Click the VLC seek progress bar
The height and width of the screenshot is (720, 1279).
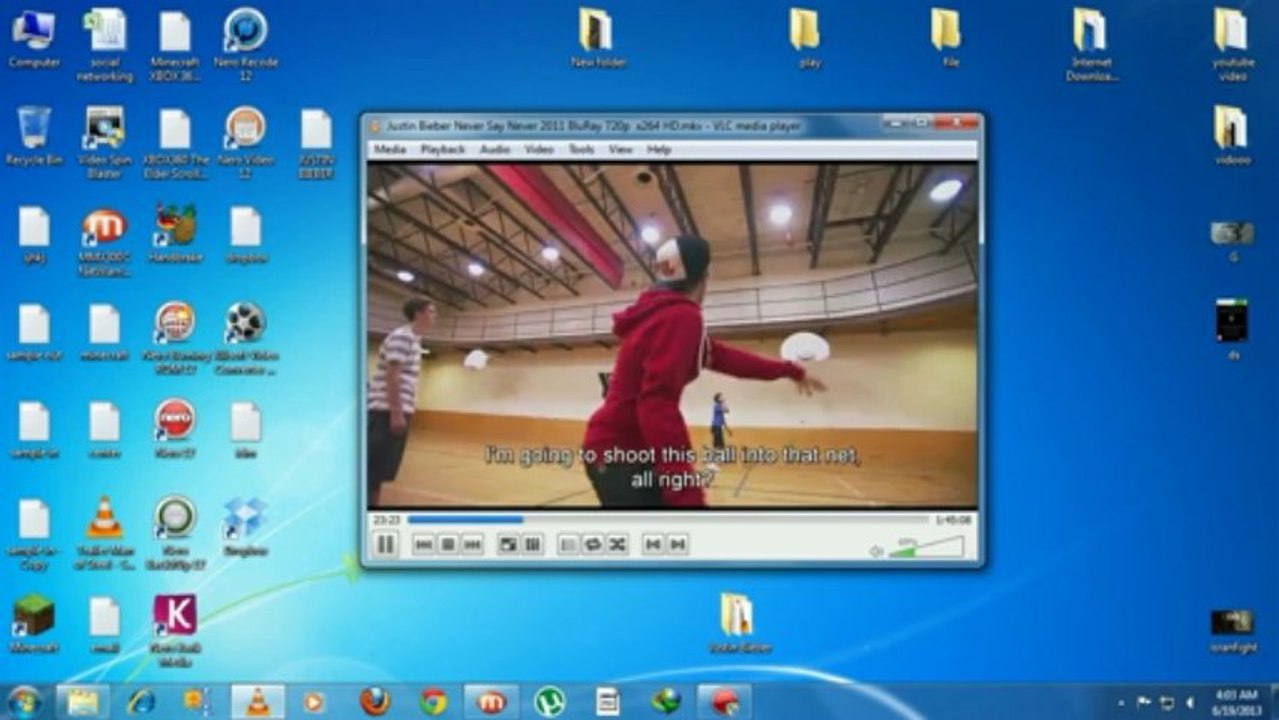pyautogui.click(x=667, y=520)
